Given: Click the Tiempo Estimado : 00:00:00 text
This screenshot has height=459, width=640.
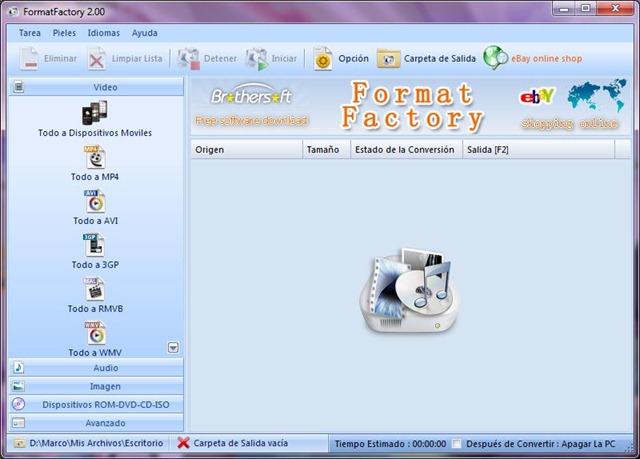Looking at the screenshot, I should coord(390,444).
